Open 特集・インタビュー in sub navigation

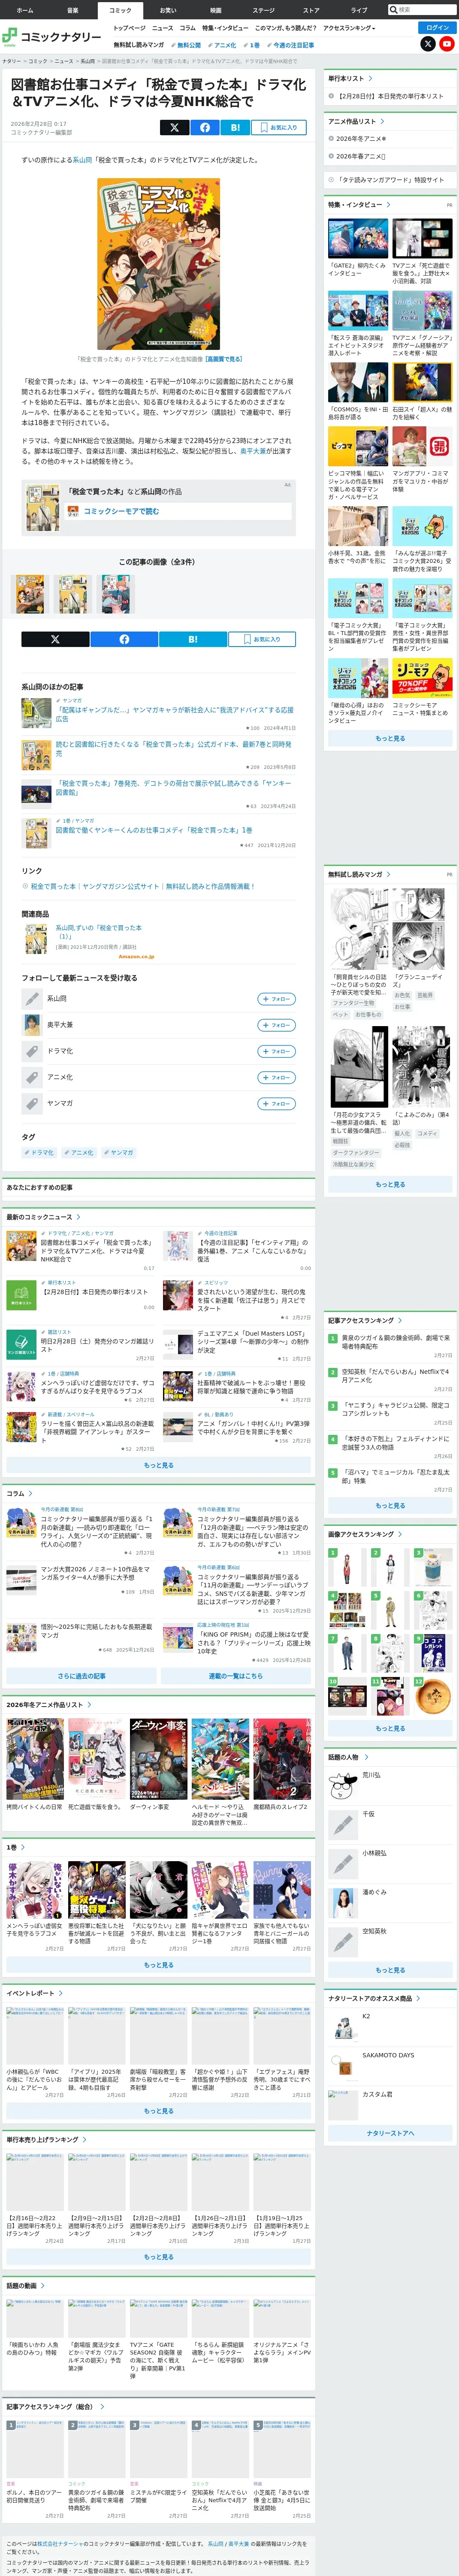[225, 28]
